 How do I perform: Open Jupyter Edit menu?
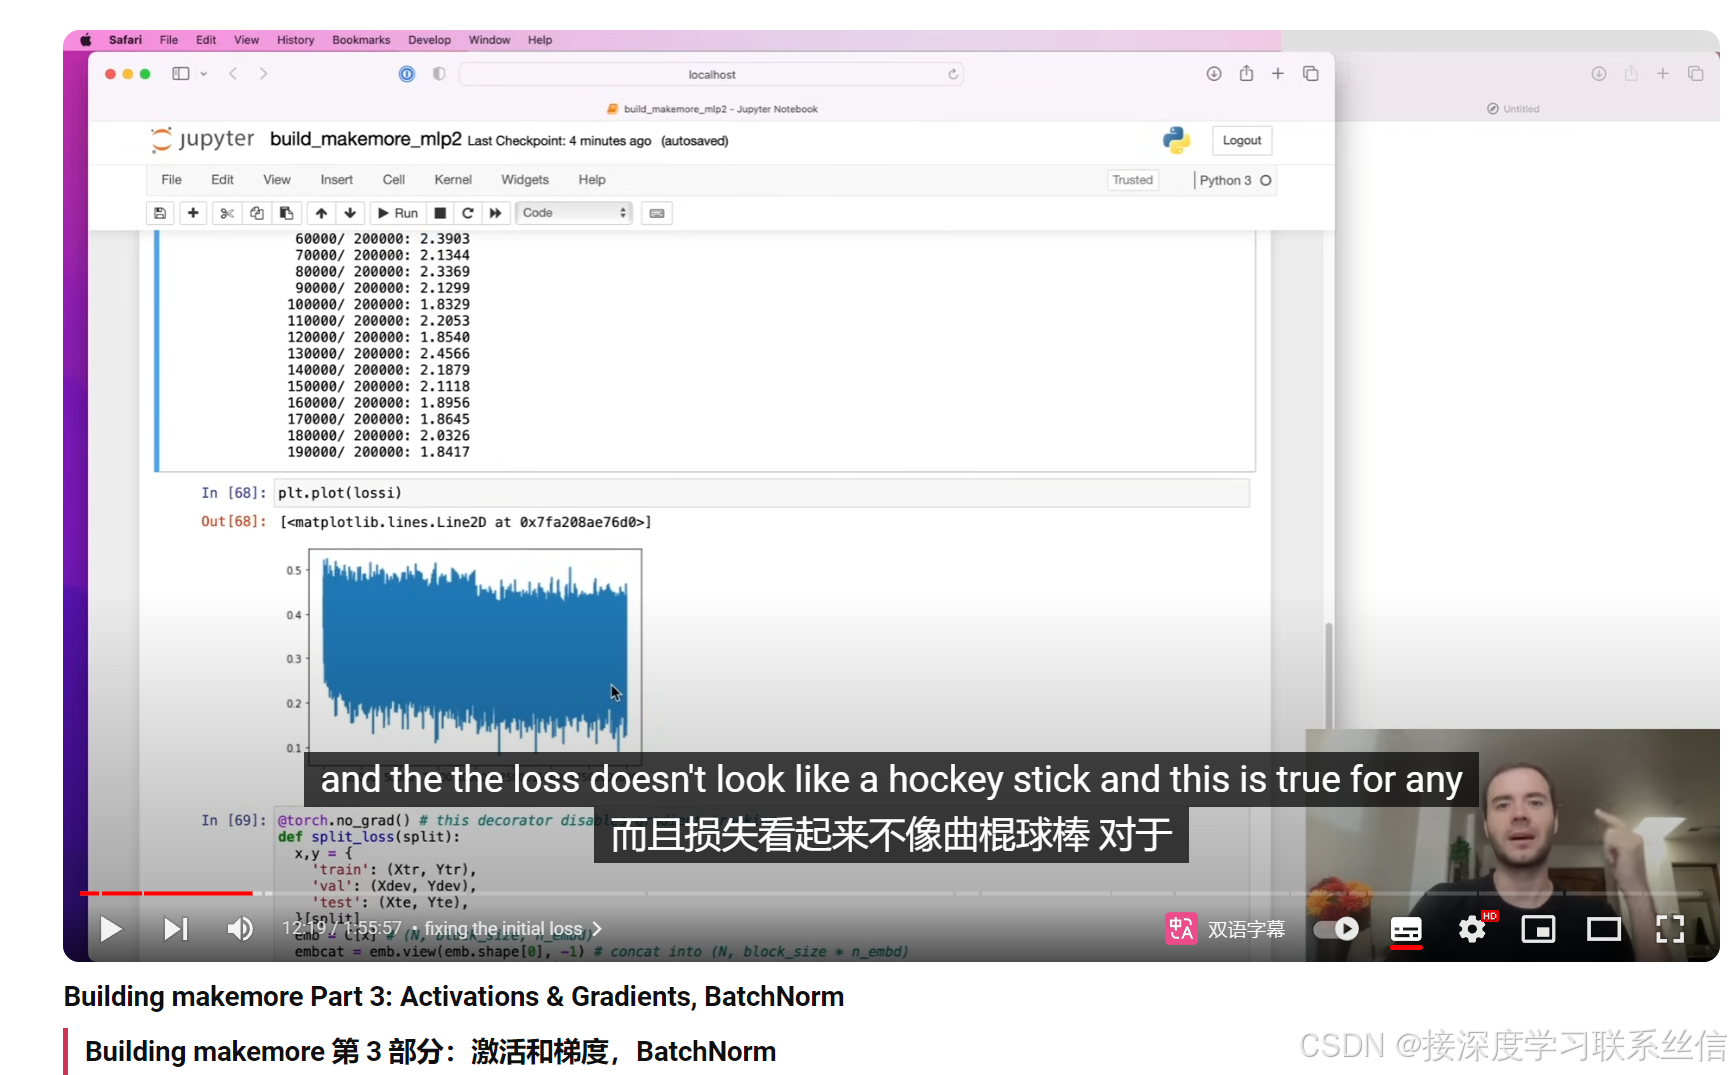(x=222, y=180)
